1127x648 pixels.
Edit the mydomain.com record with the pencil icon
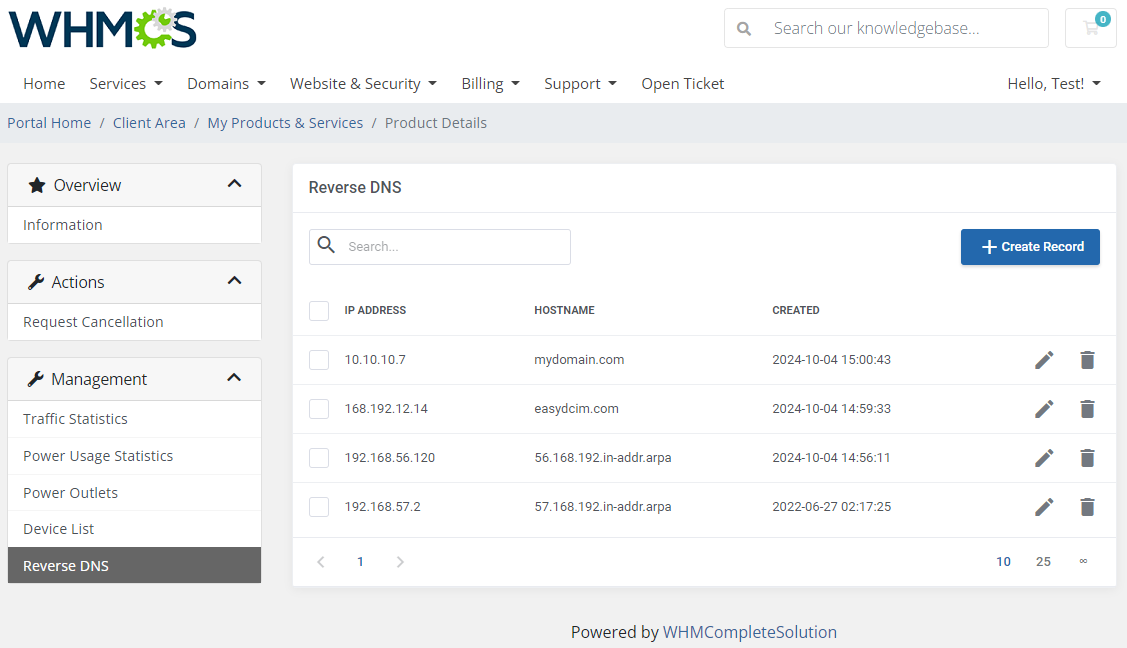pos(1044,359)
